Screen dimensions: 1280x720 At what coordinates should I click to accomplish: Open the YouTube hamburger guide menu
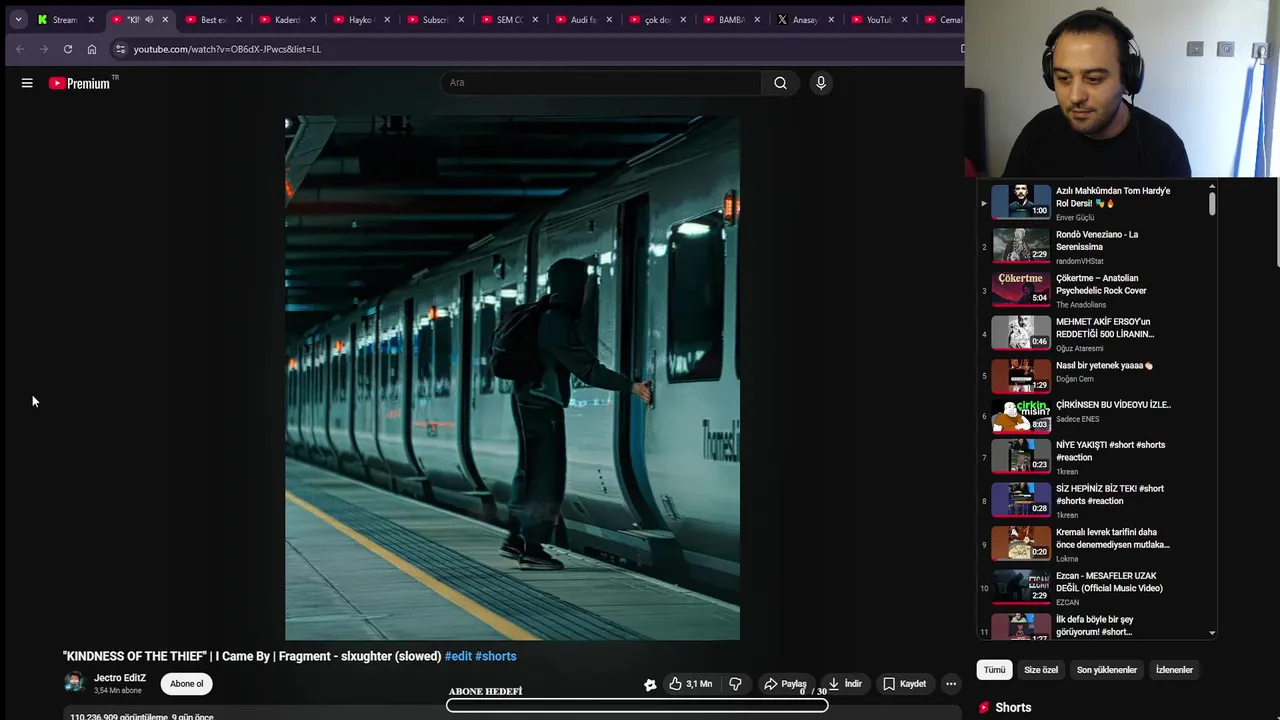coord(27,83)
